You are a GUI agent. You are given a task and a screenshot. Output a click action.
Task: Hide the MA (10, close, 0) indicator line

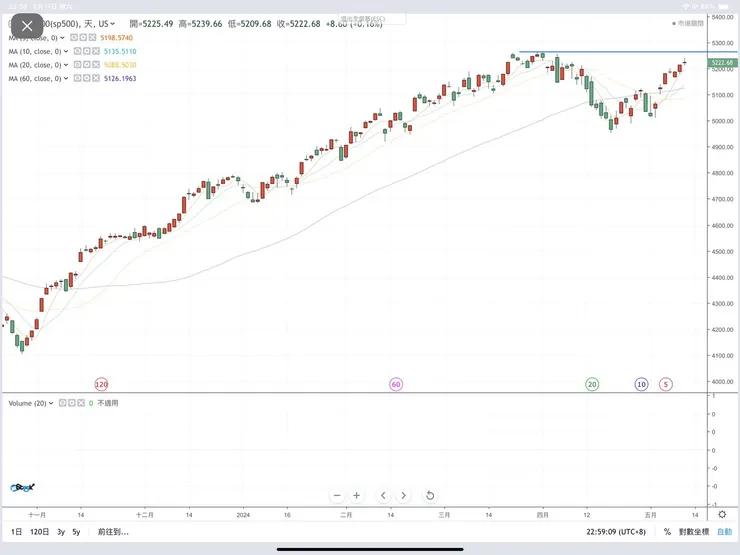(x=78, y=51)
